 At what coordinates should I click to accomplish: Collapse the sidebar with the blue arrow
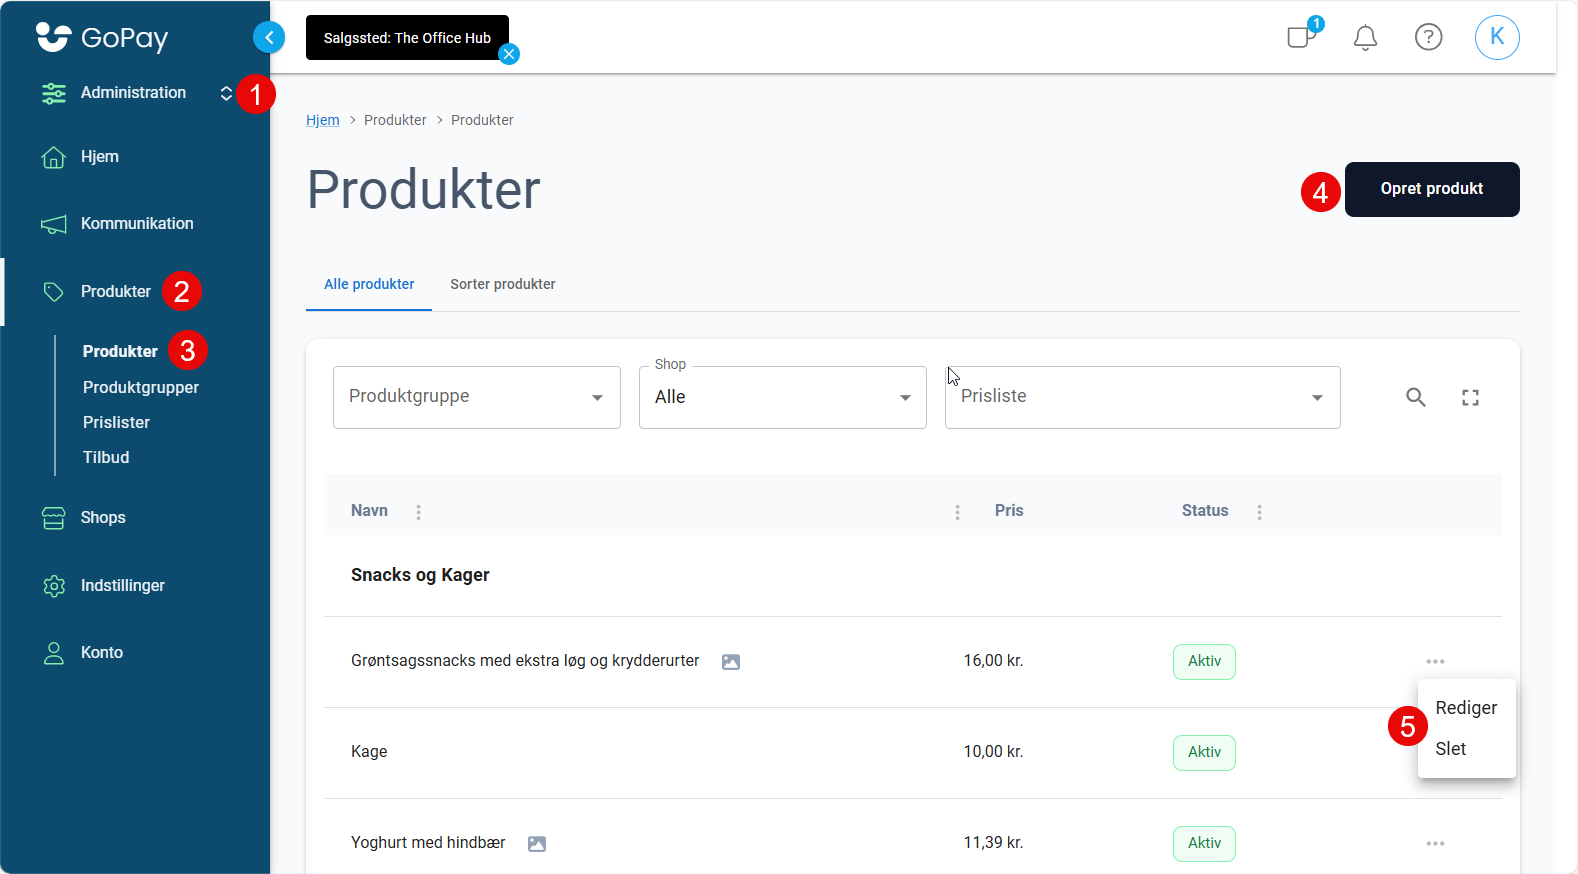click(x=269, y=37)
